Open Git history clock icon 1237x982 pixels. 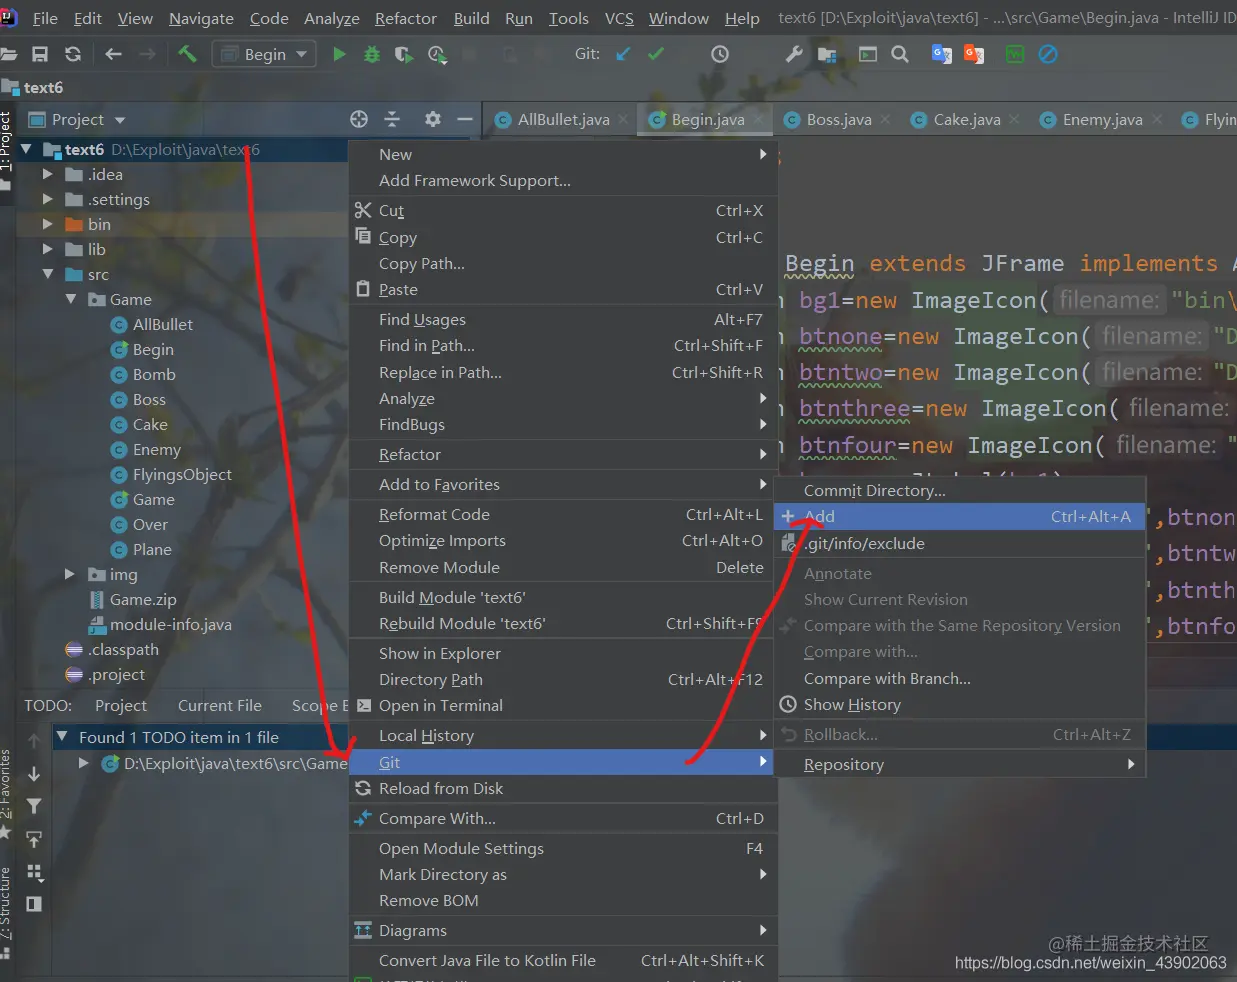(720, 54)
